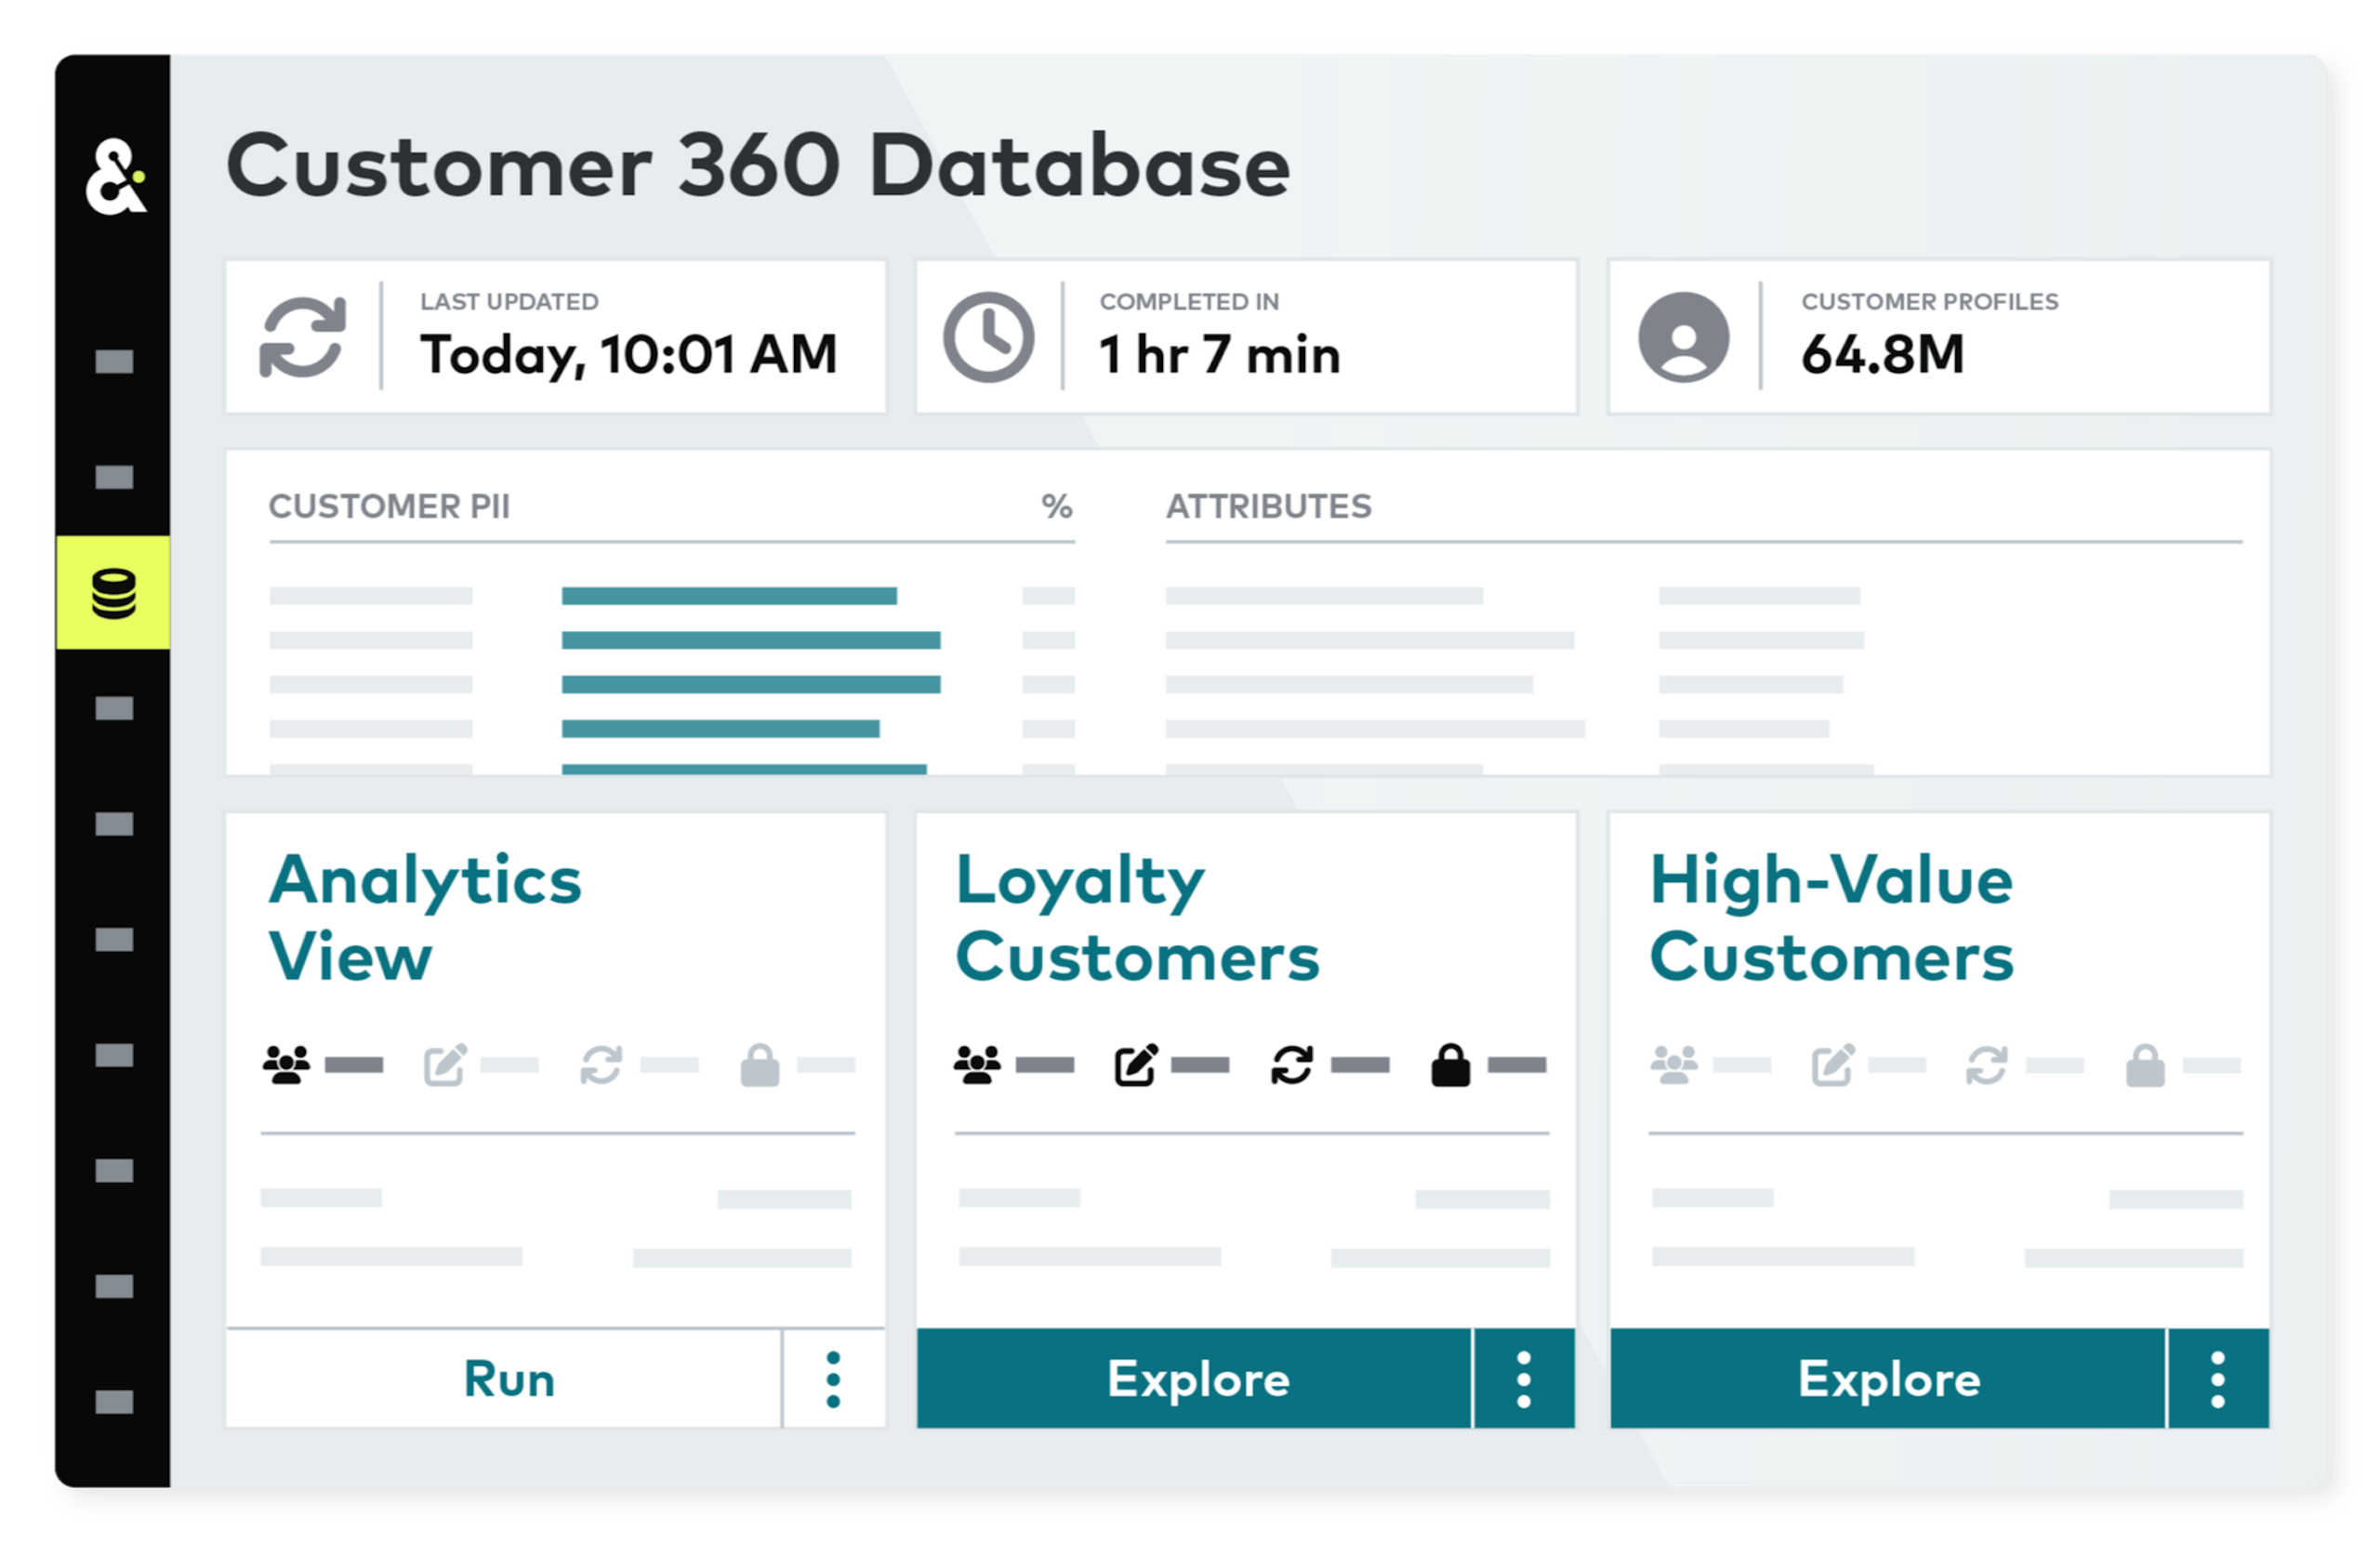The image size is (2380, 1542).
Task: Open the kebab menu beside Loyalty Customers Explore
Action: pyautogui.click(x=1524, y=1378)
